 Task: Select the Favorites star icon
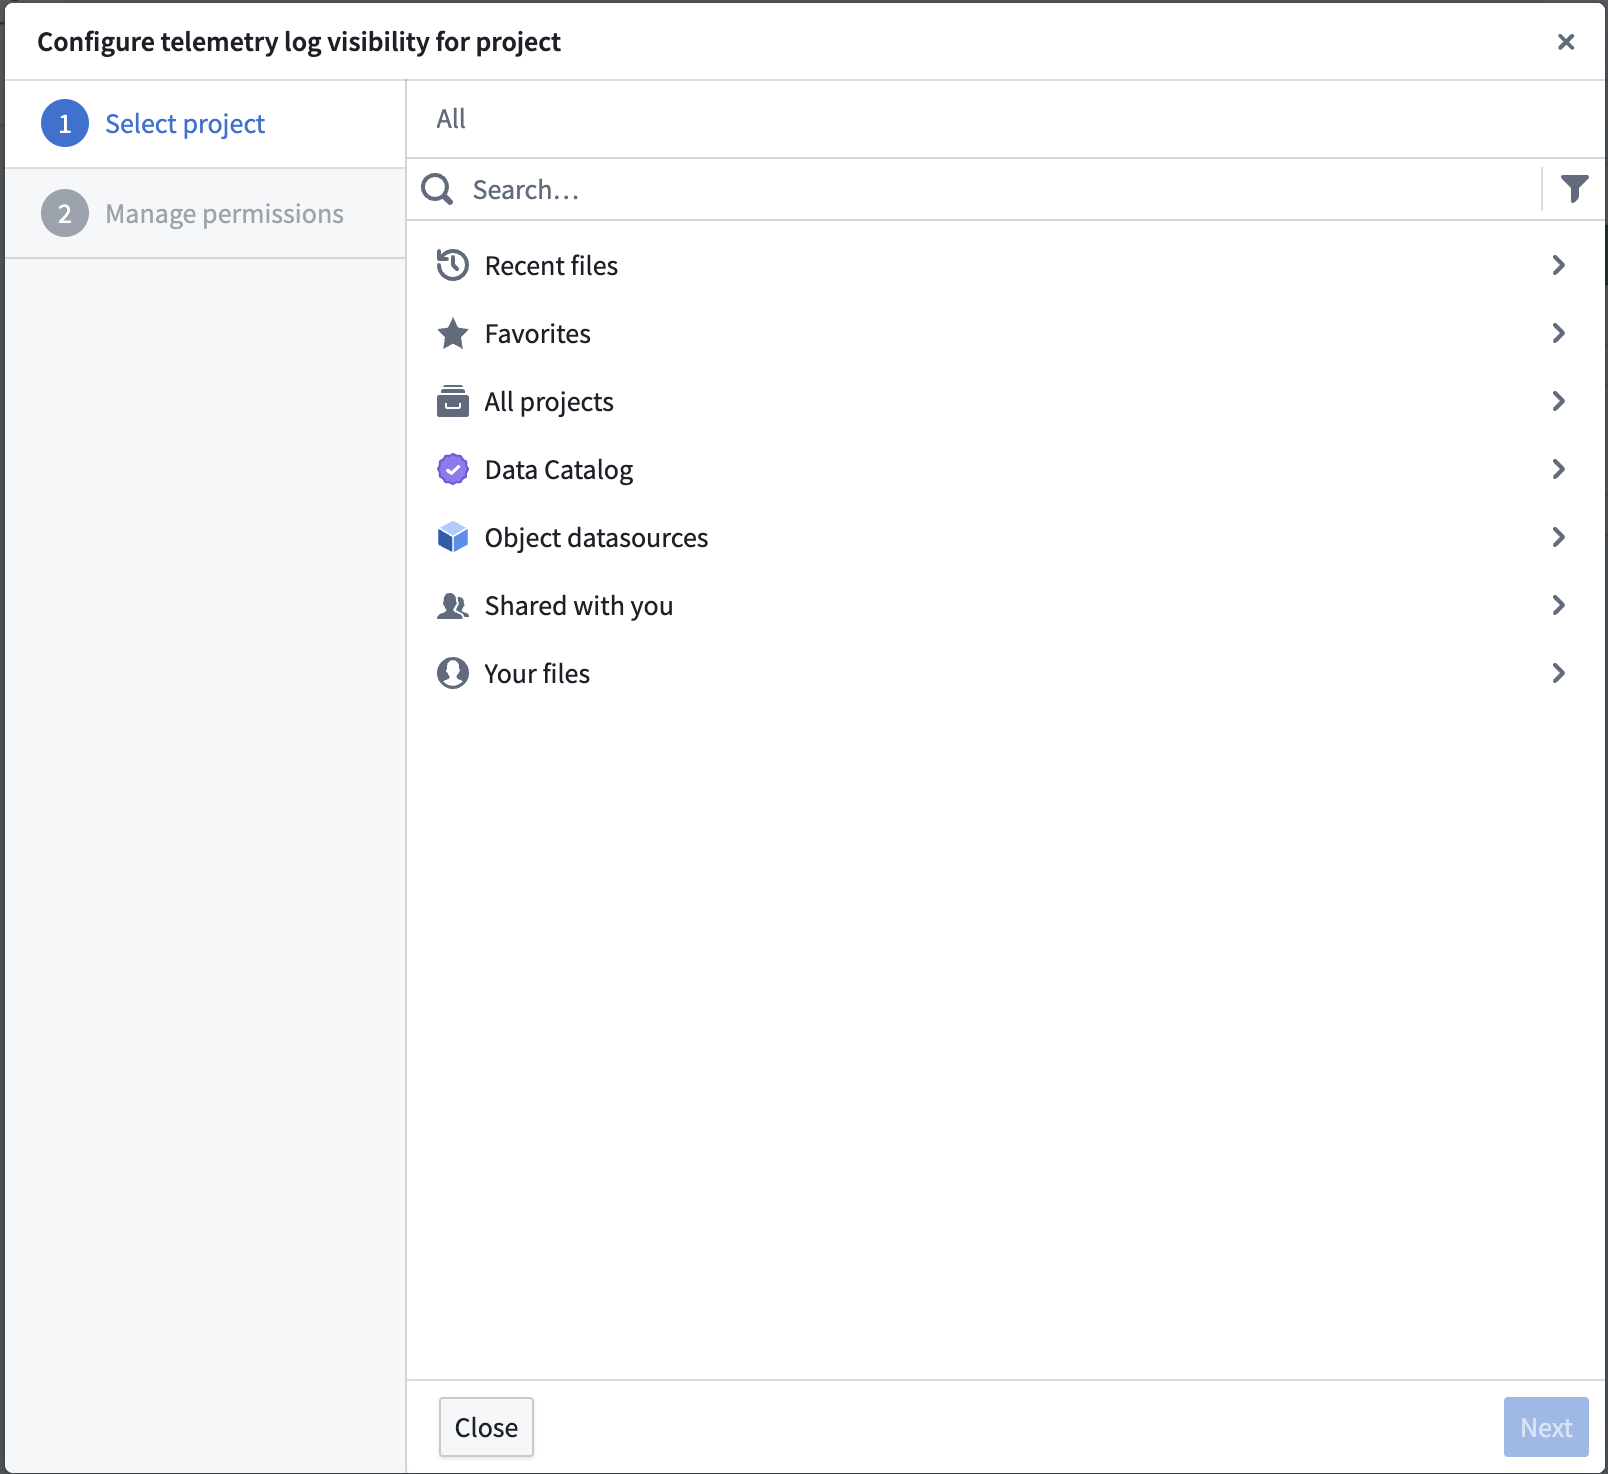[x=453, y=333]
